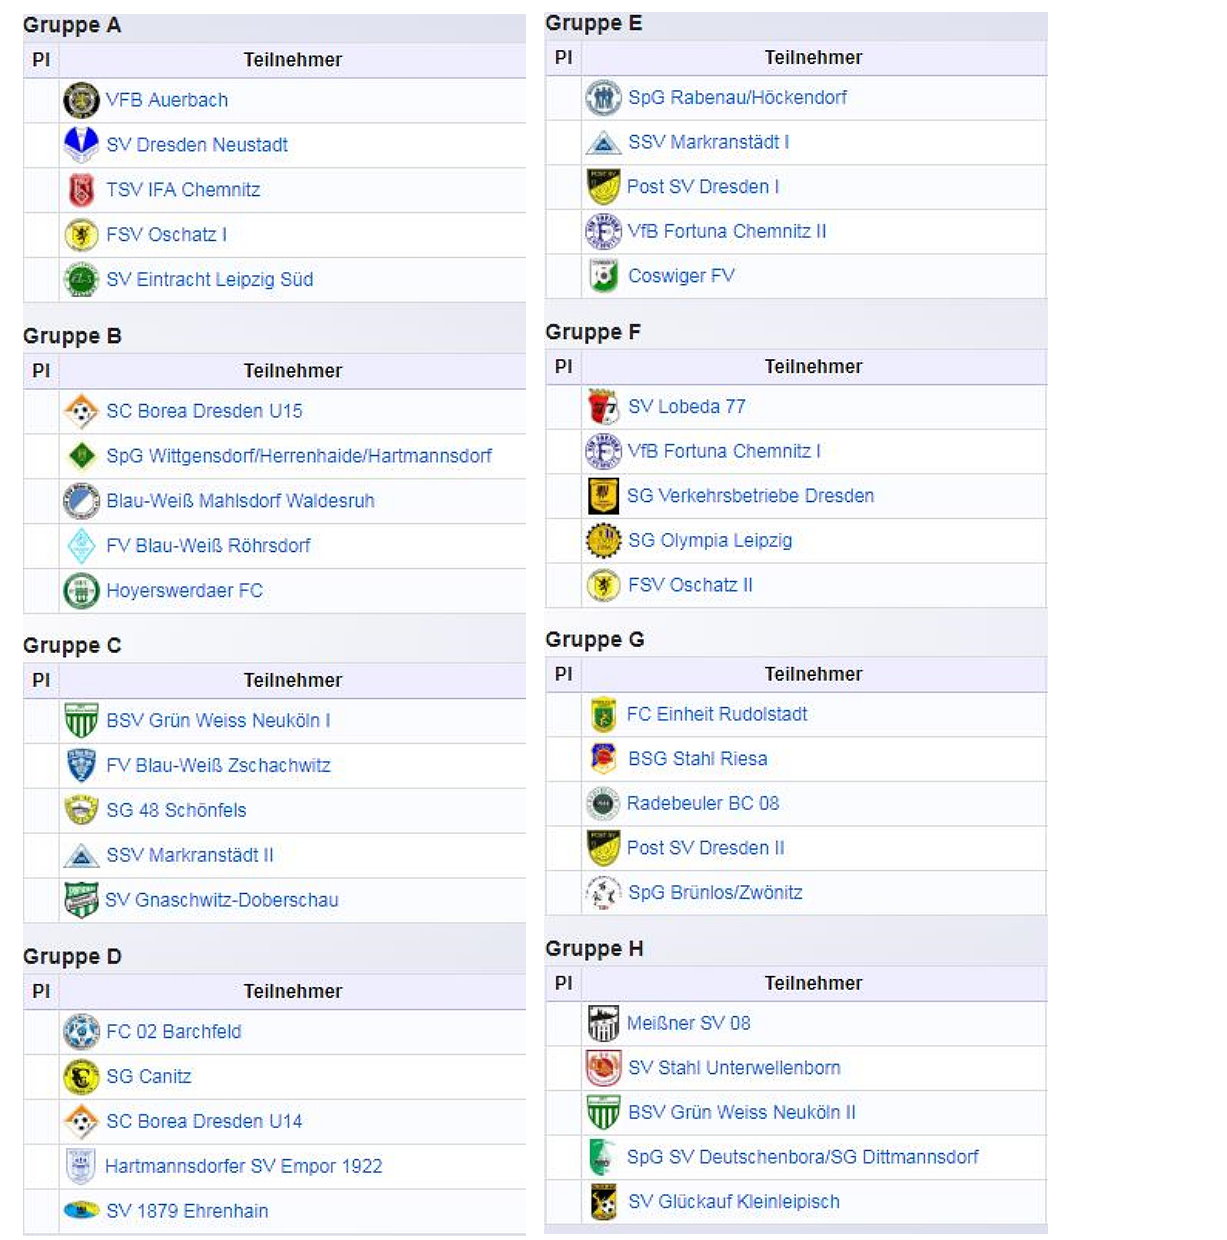Click the Teilnehmer header in Gruppe A
The height and width of the screenshot is (1240, 1227).
(292, 60)
